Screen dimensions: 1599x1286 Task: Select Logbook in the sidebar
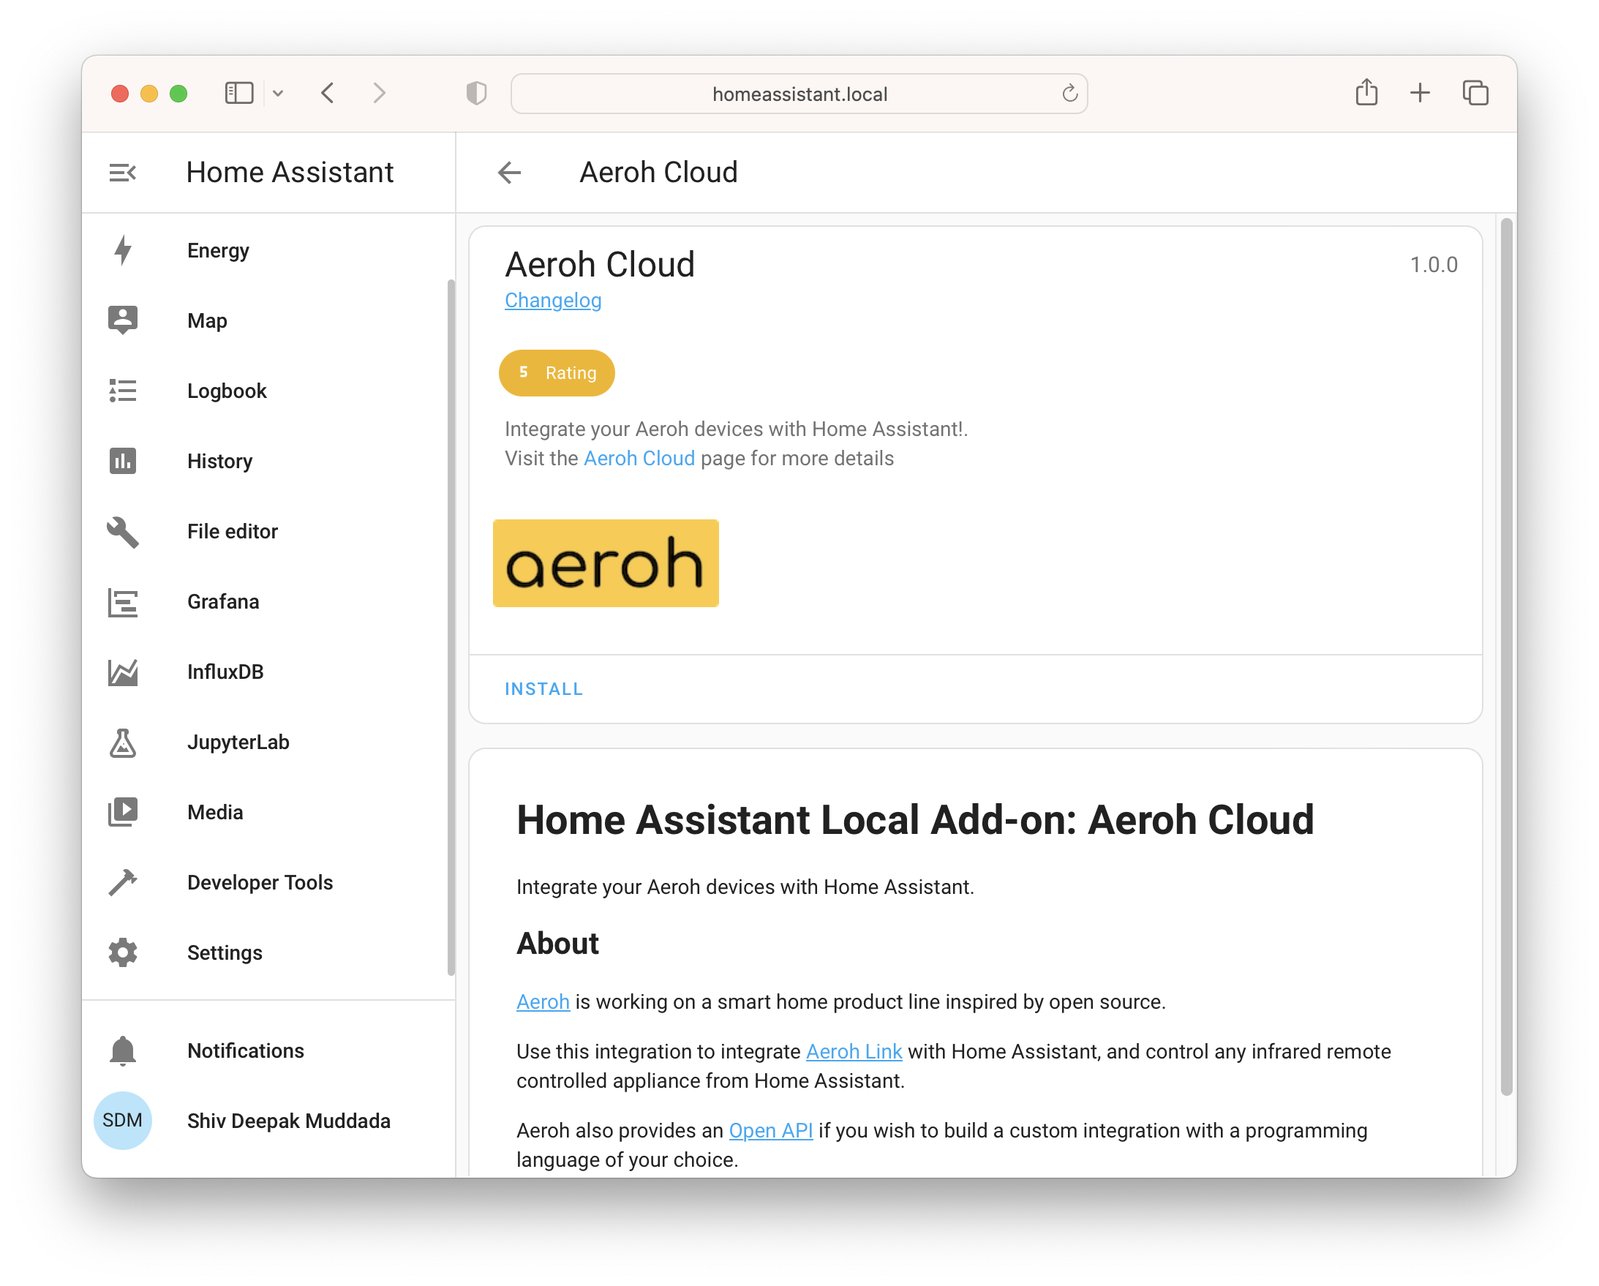point(227,391)
